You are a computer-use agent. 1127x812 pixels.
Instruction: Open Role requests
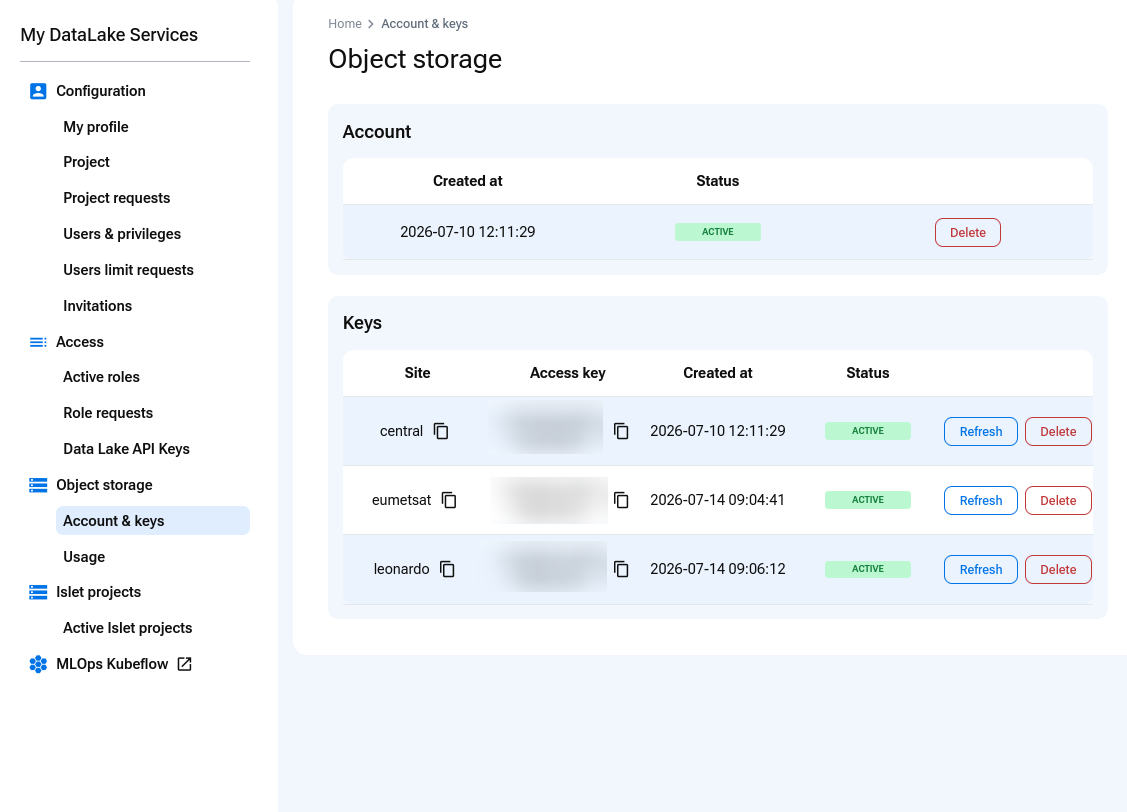[108, 413]
